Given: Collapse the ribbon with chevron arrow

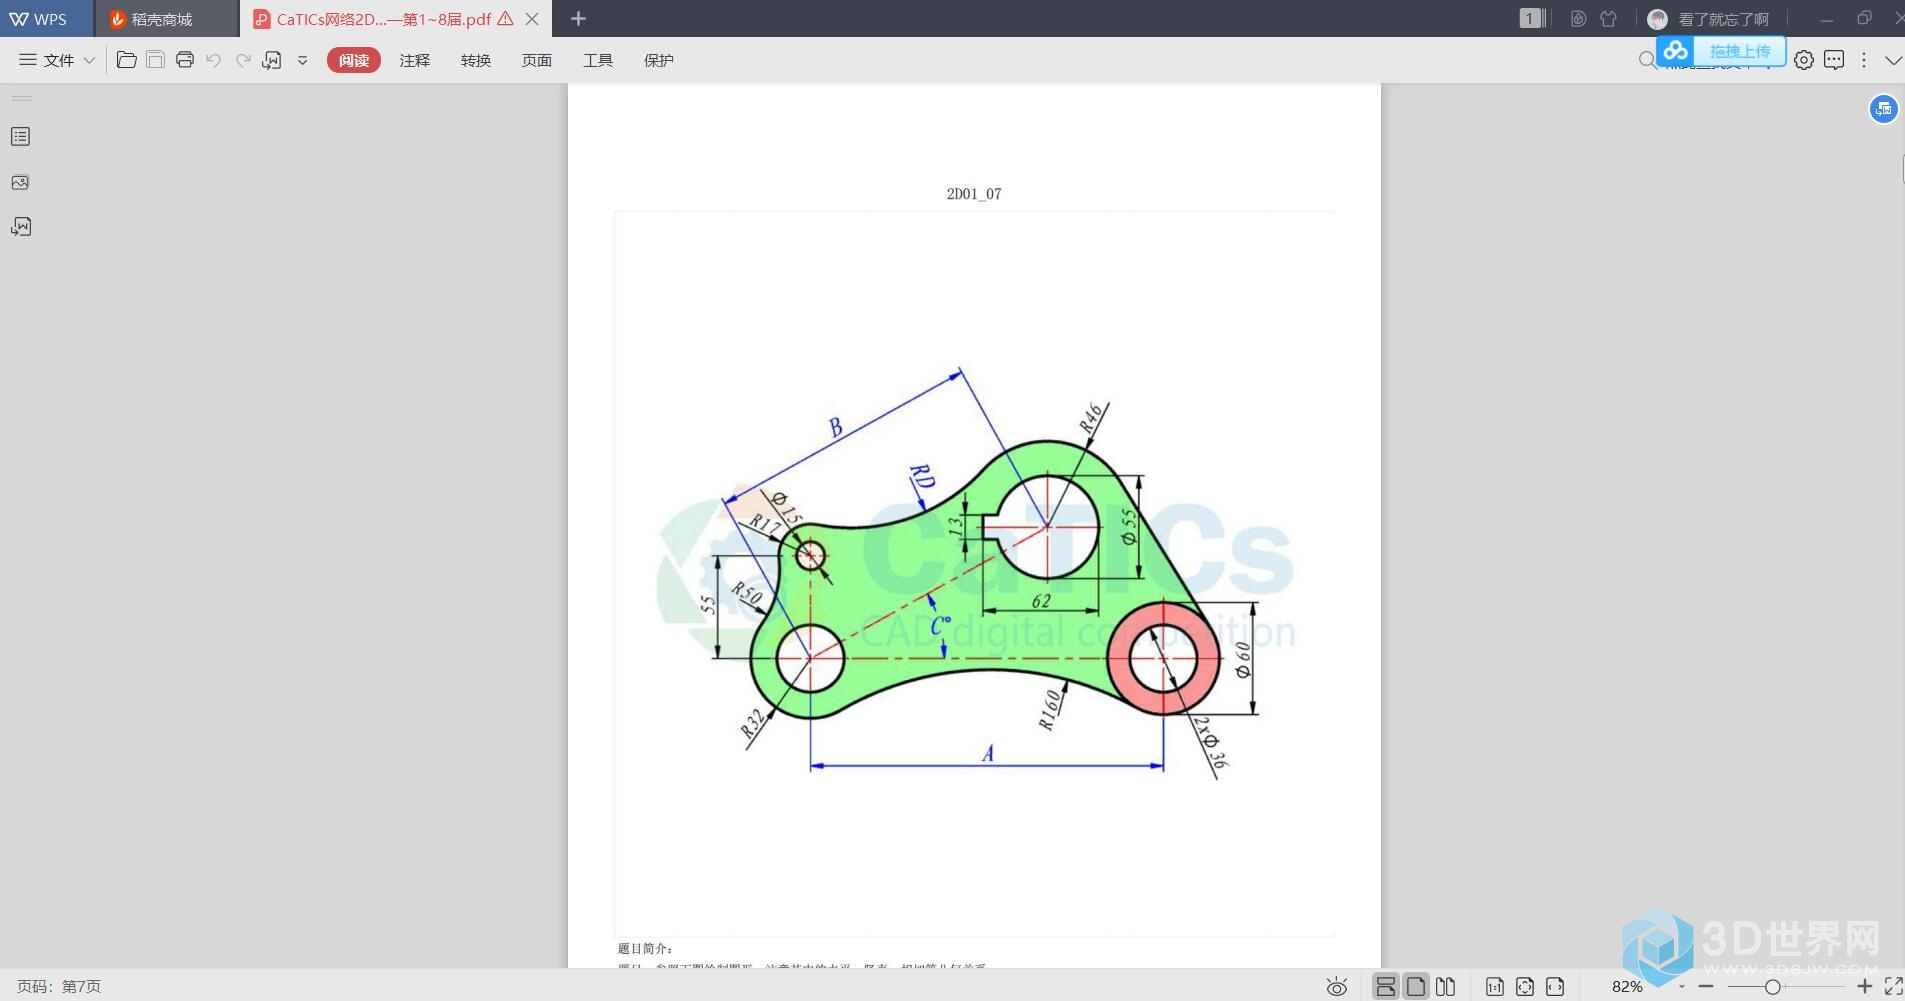Looking at the screenshot, I should (1893, 60).
